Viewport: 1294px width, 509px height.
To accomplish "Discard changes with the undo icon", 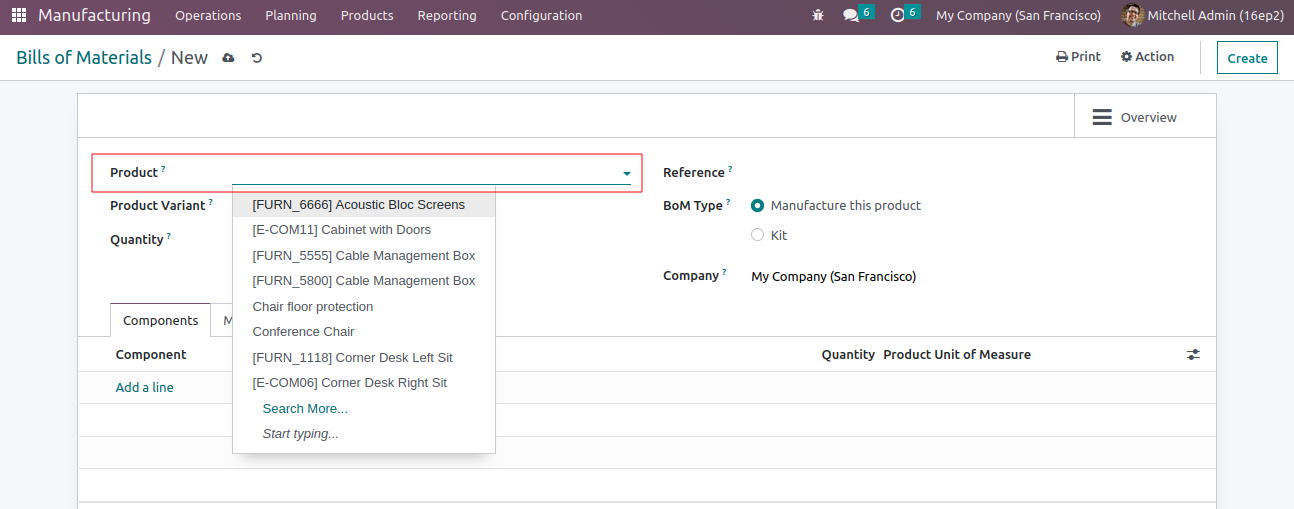I will pyautogui.click(x=257, y=58).
